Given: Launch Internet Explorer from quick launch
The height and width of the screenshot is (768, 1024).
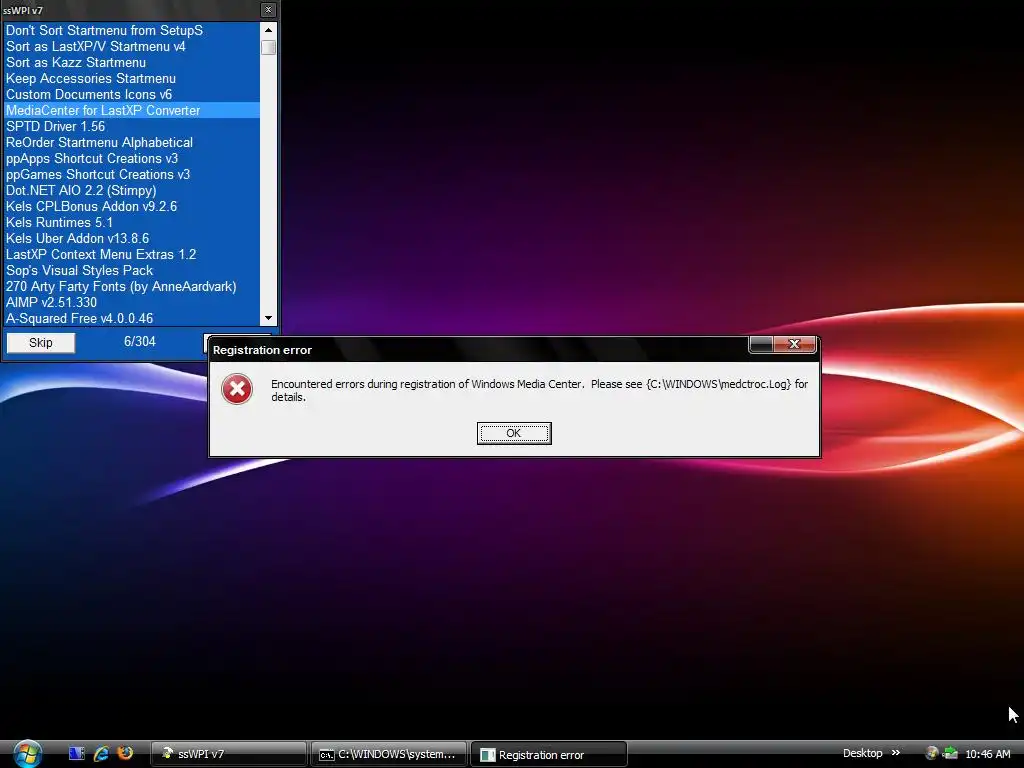Looking at the screenshot, I should (x=101, y=754).
